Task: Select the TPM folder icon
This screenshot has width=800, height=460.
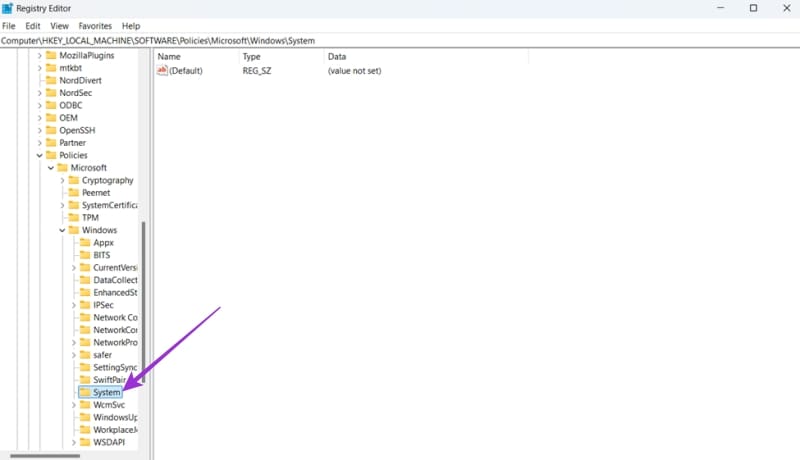Action: [73, 217]
